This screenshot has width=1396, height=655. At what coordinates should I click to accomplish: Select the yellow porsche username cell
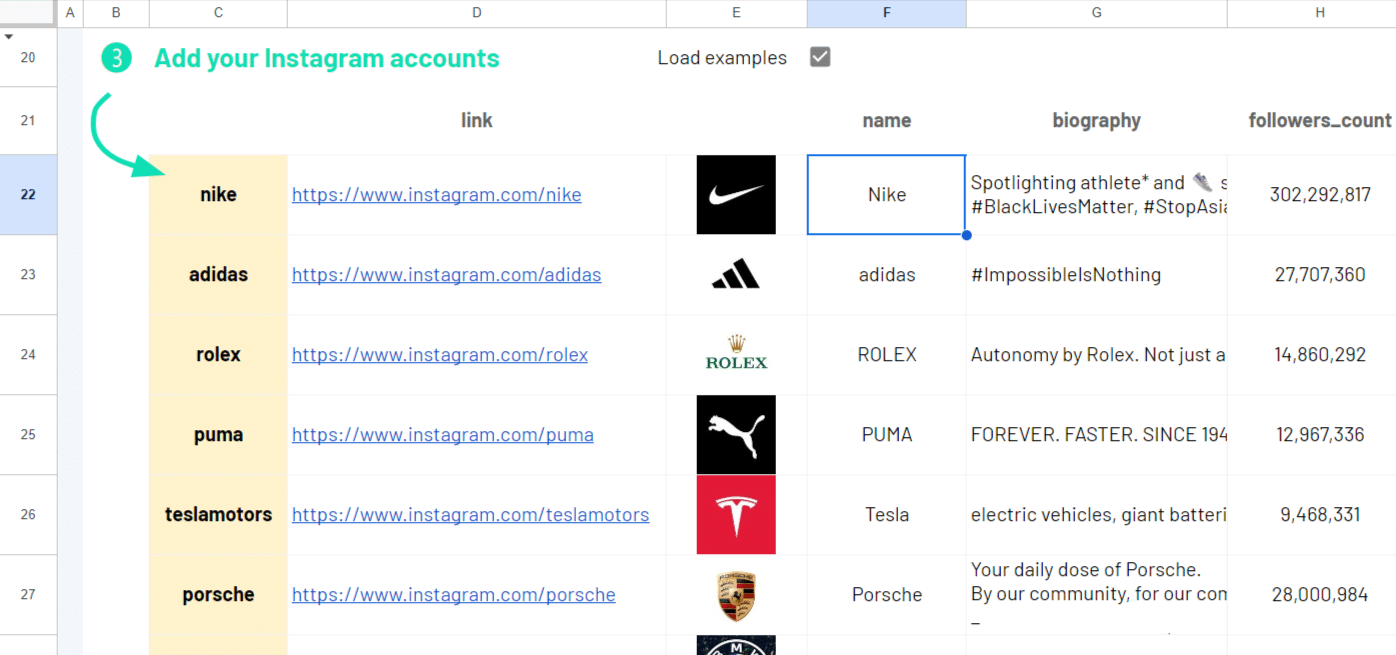click(x=218, y=595)
